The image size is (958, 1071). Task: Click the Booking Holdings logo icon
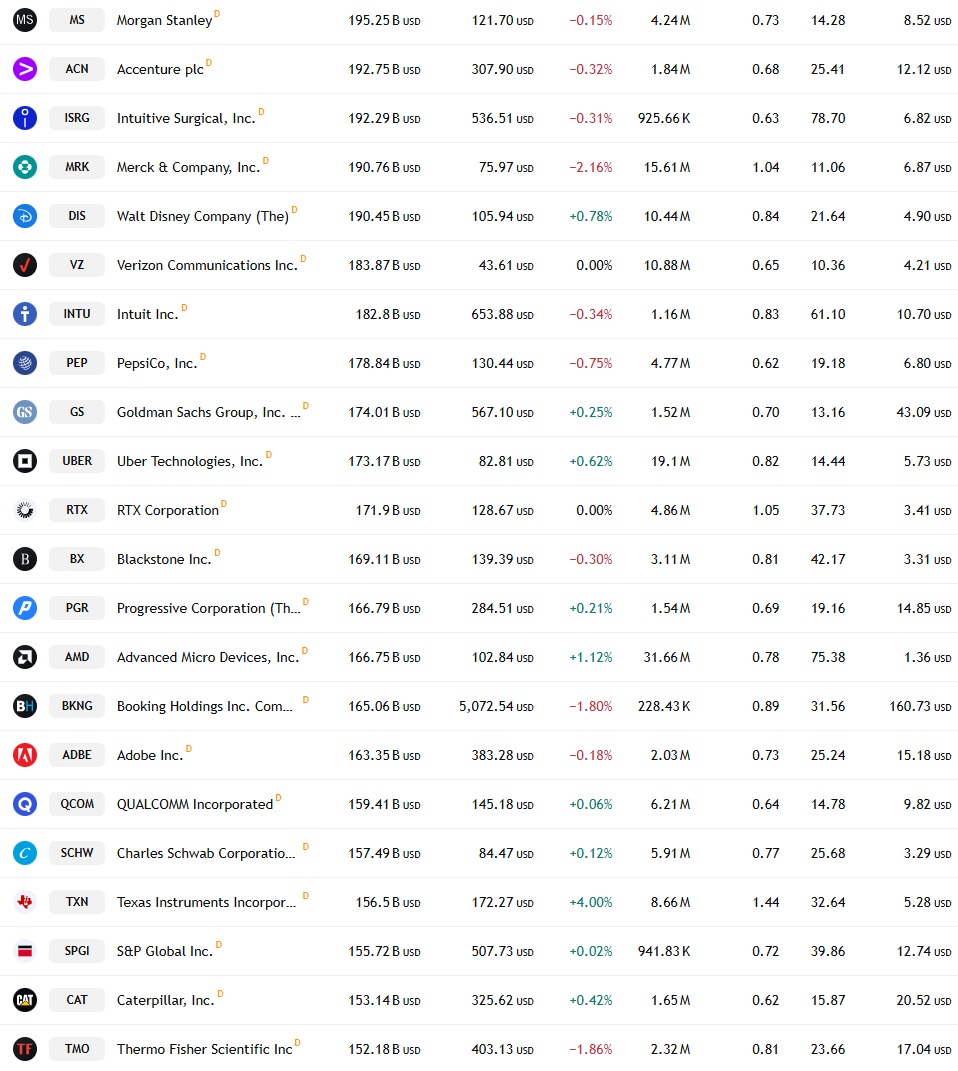click(x=25, y=706)
